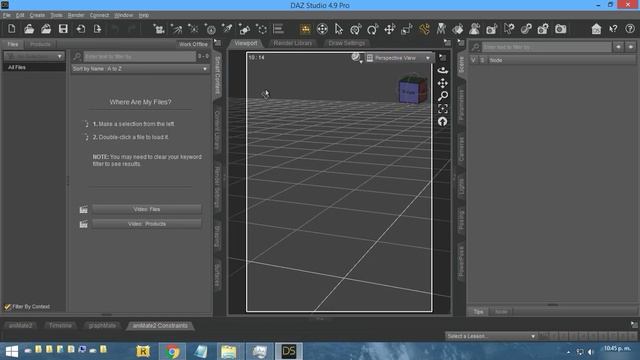Screen dimensions: 640x360
Task: Create a new linear point light
Action: coord(210,29)
